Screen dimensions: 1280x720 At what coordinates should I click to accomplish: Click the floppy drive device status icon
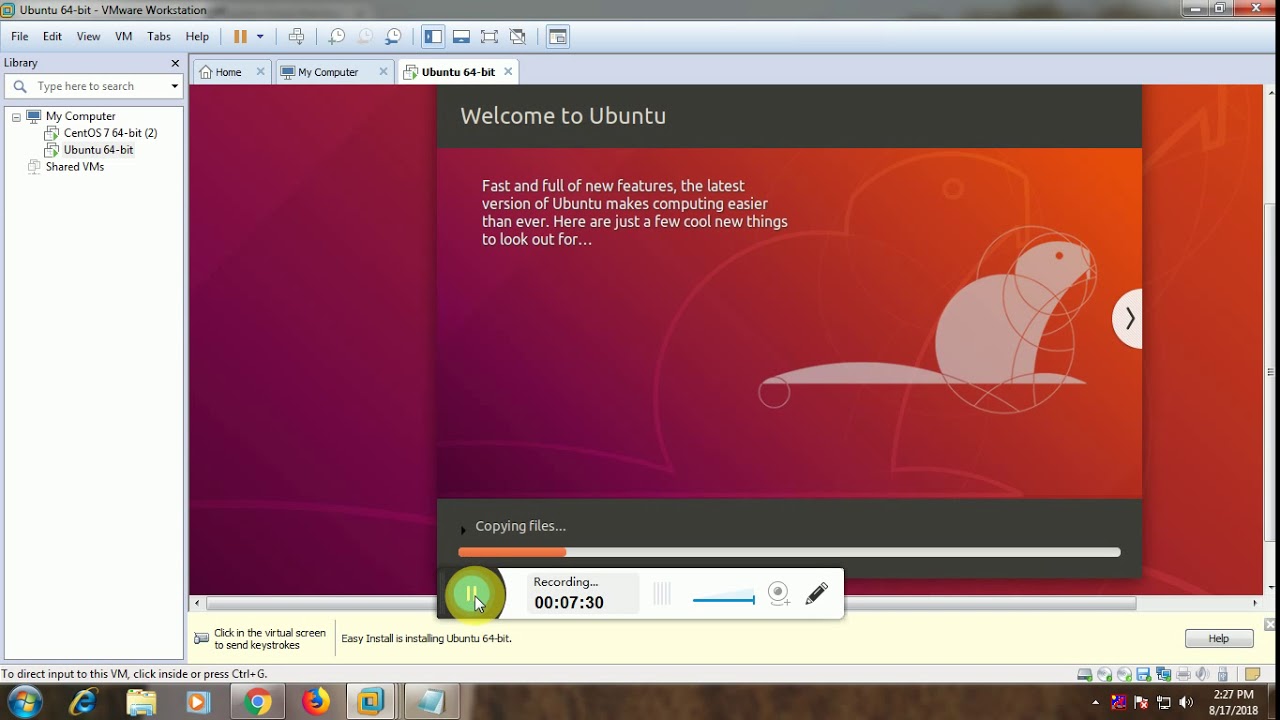1143,675
